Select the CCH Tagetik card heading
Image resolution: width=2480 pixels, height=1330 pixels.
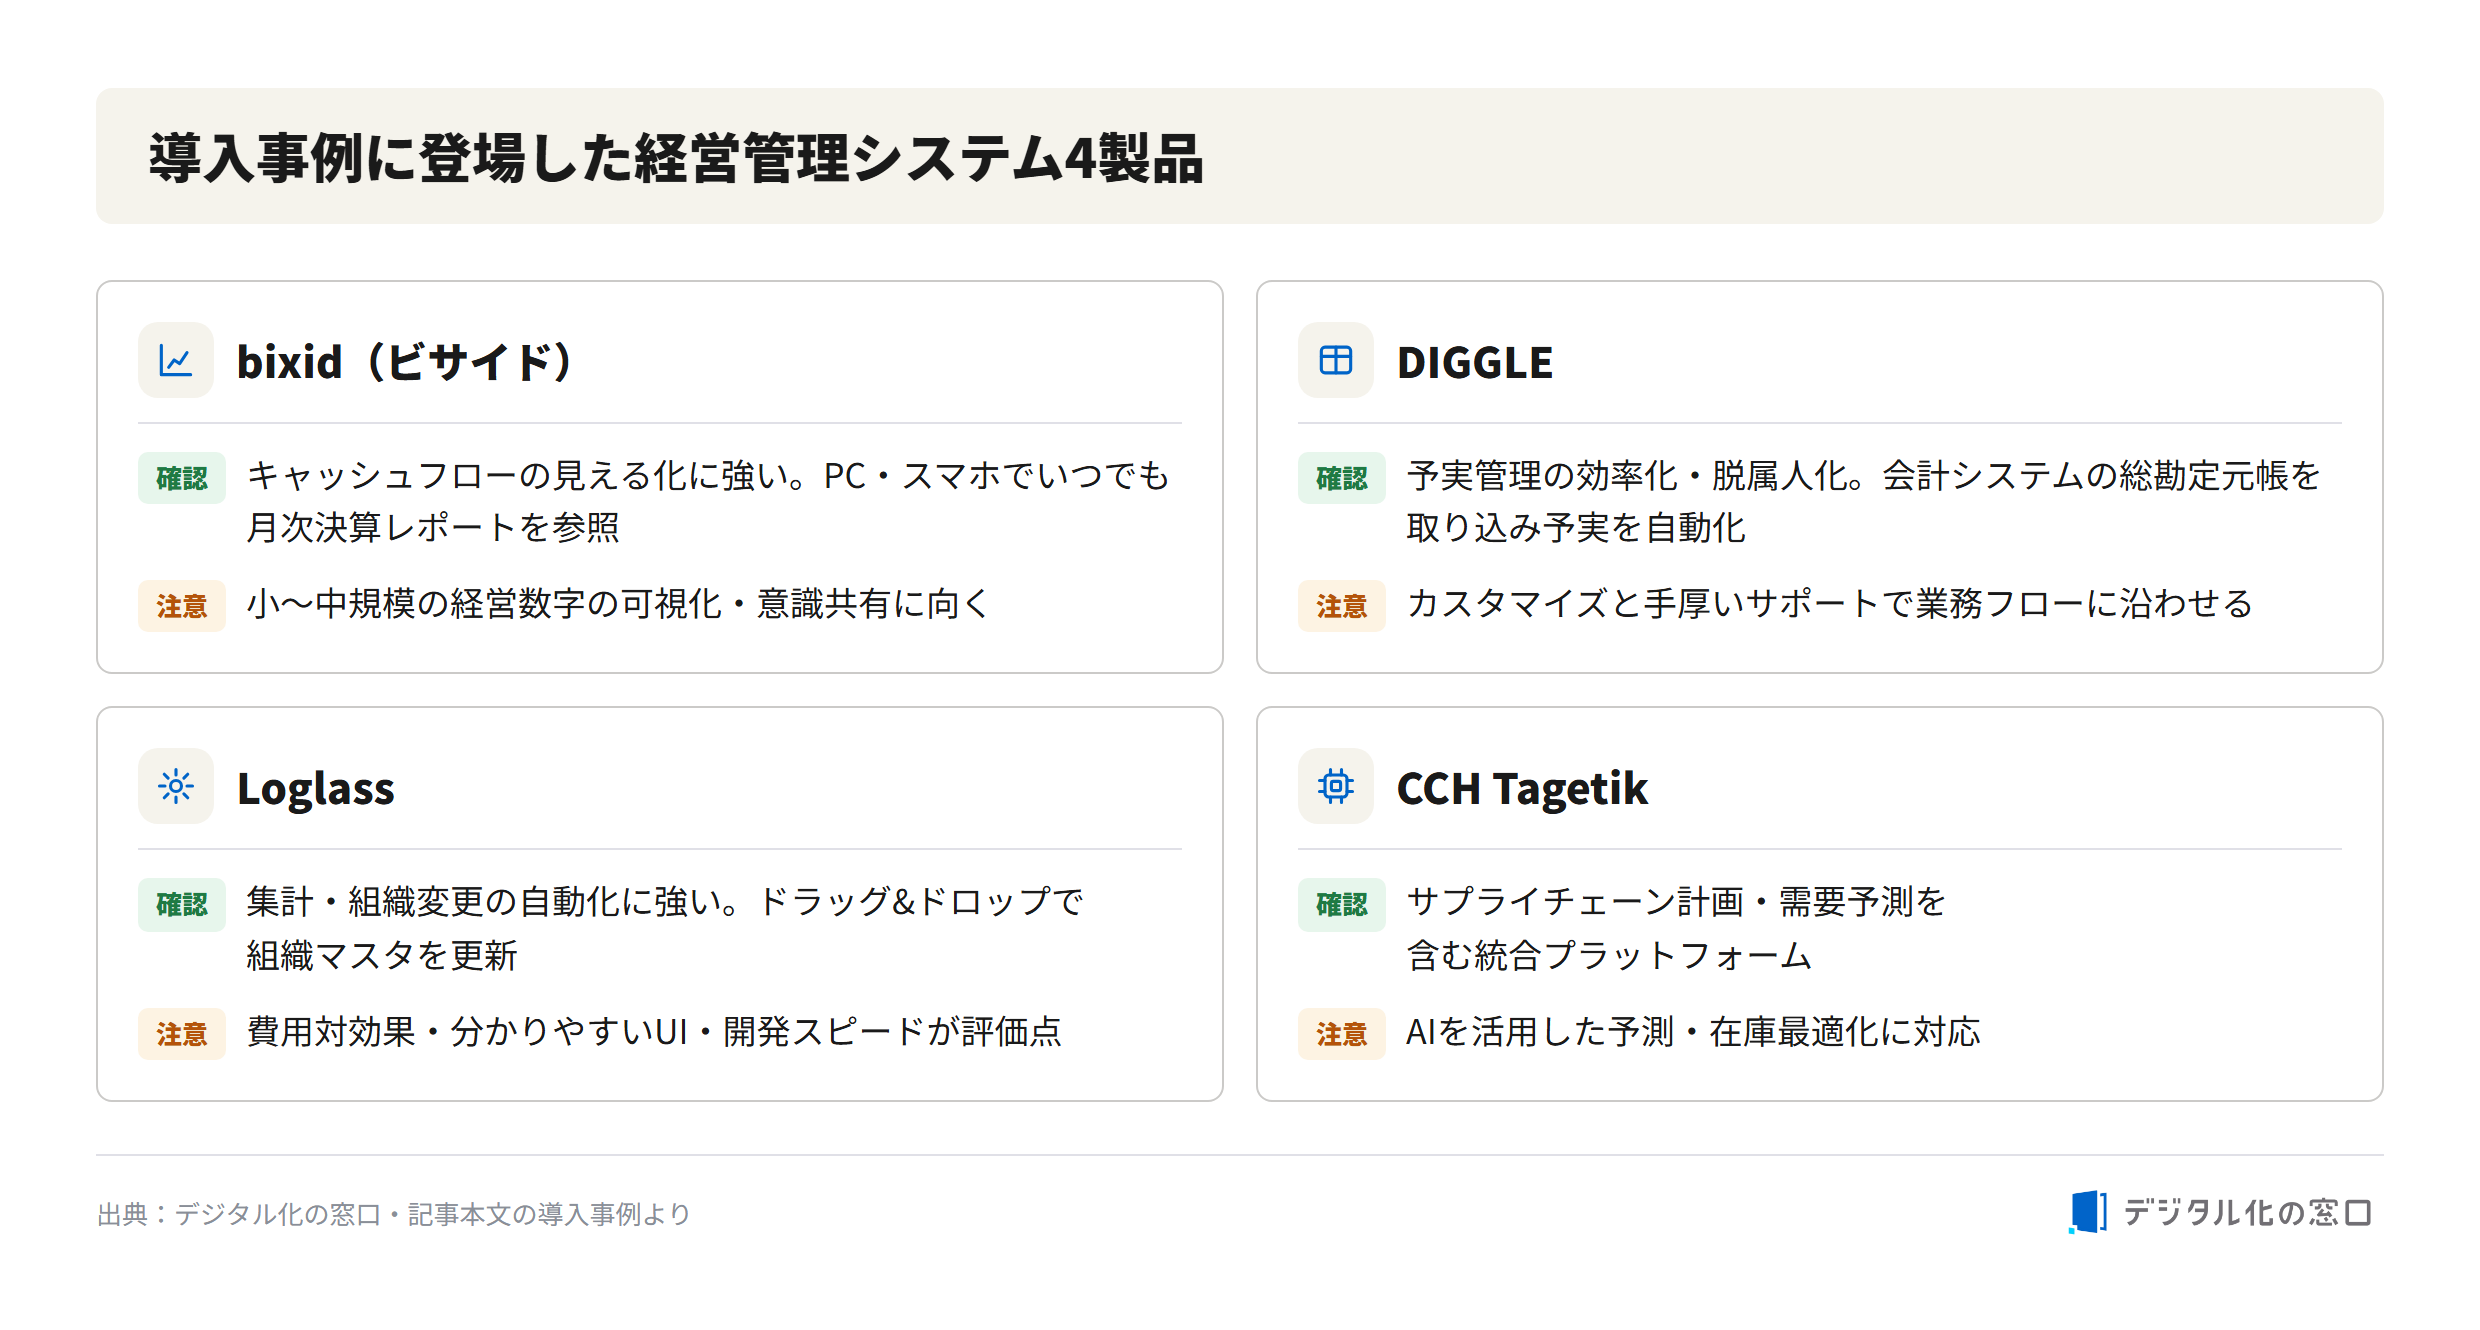(1522, 788)
